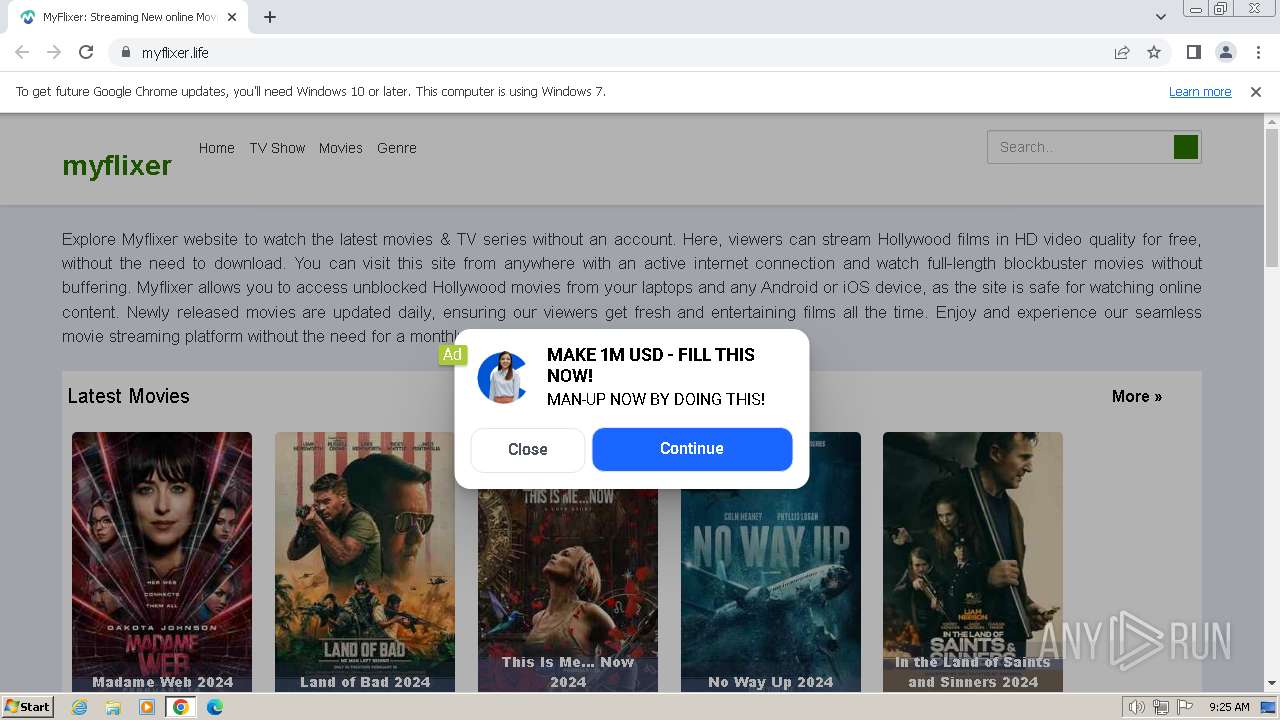Reload the myflixer page
The image size is (1280, 720).
(x=86, y=52)
